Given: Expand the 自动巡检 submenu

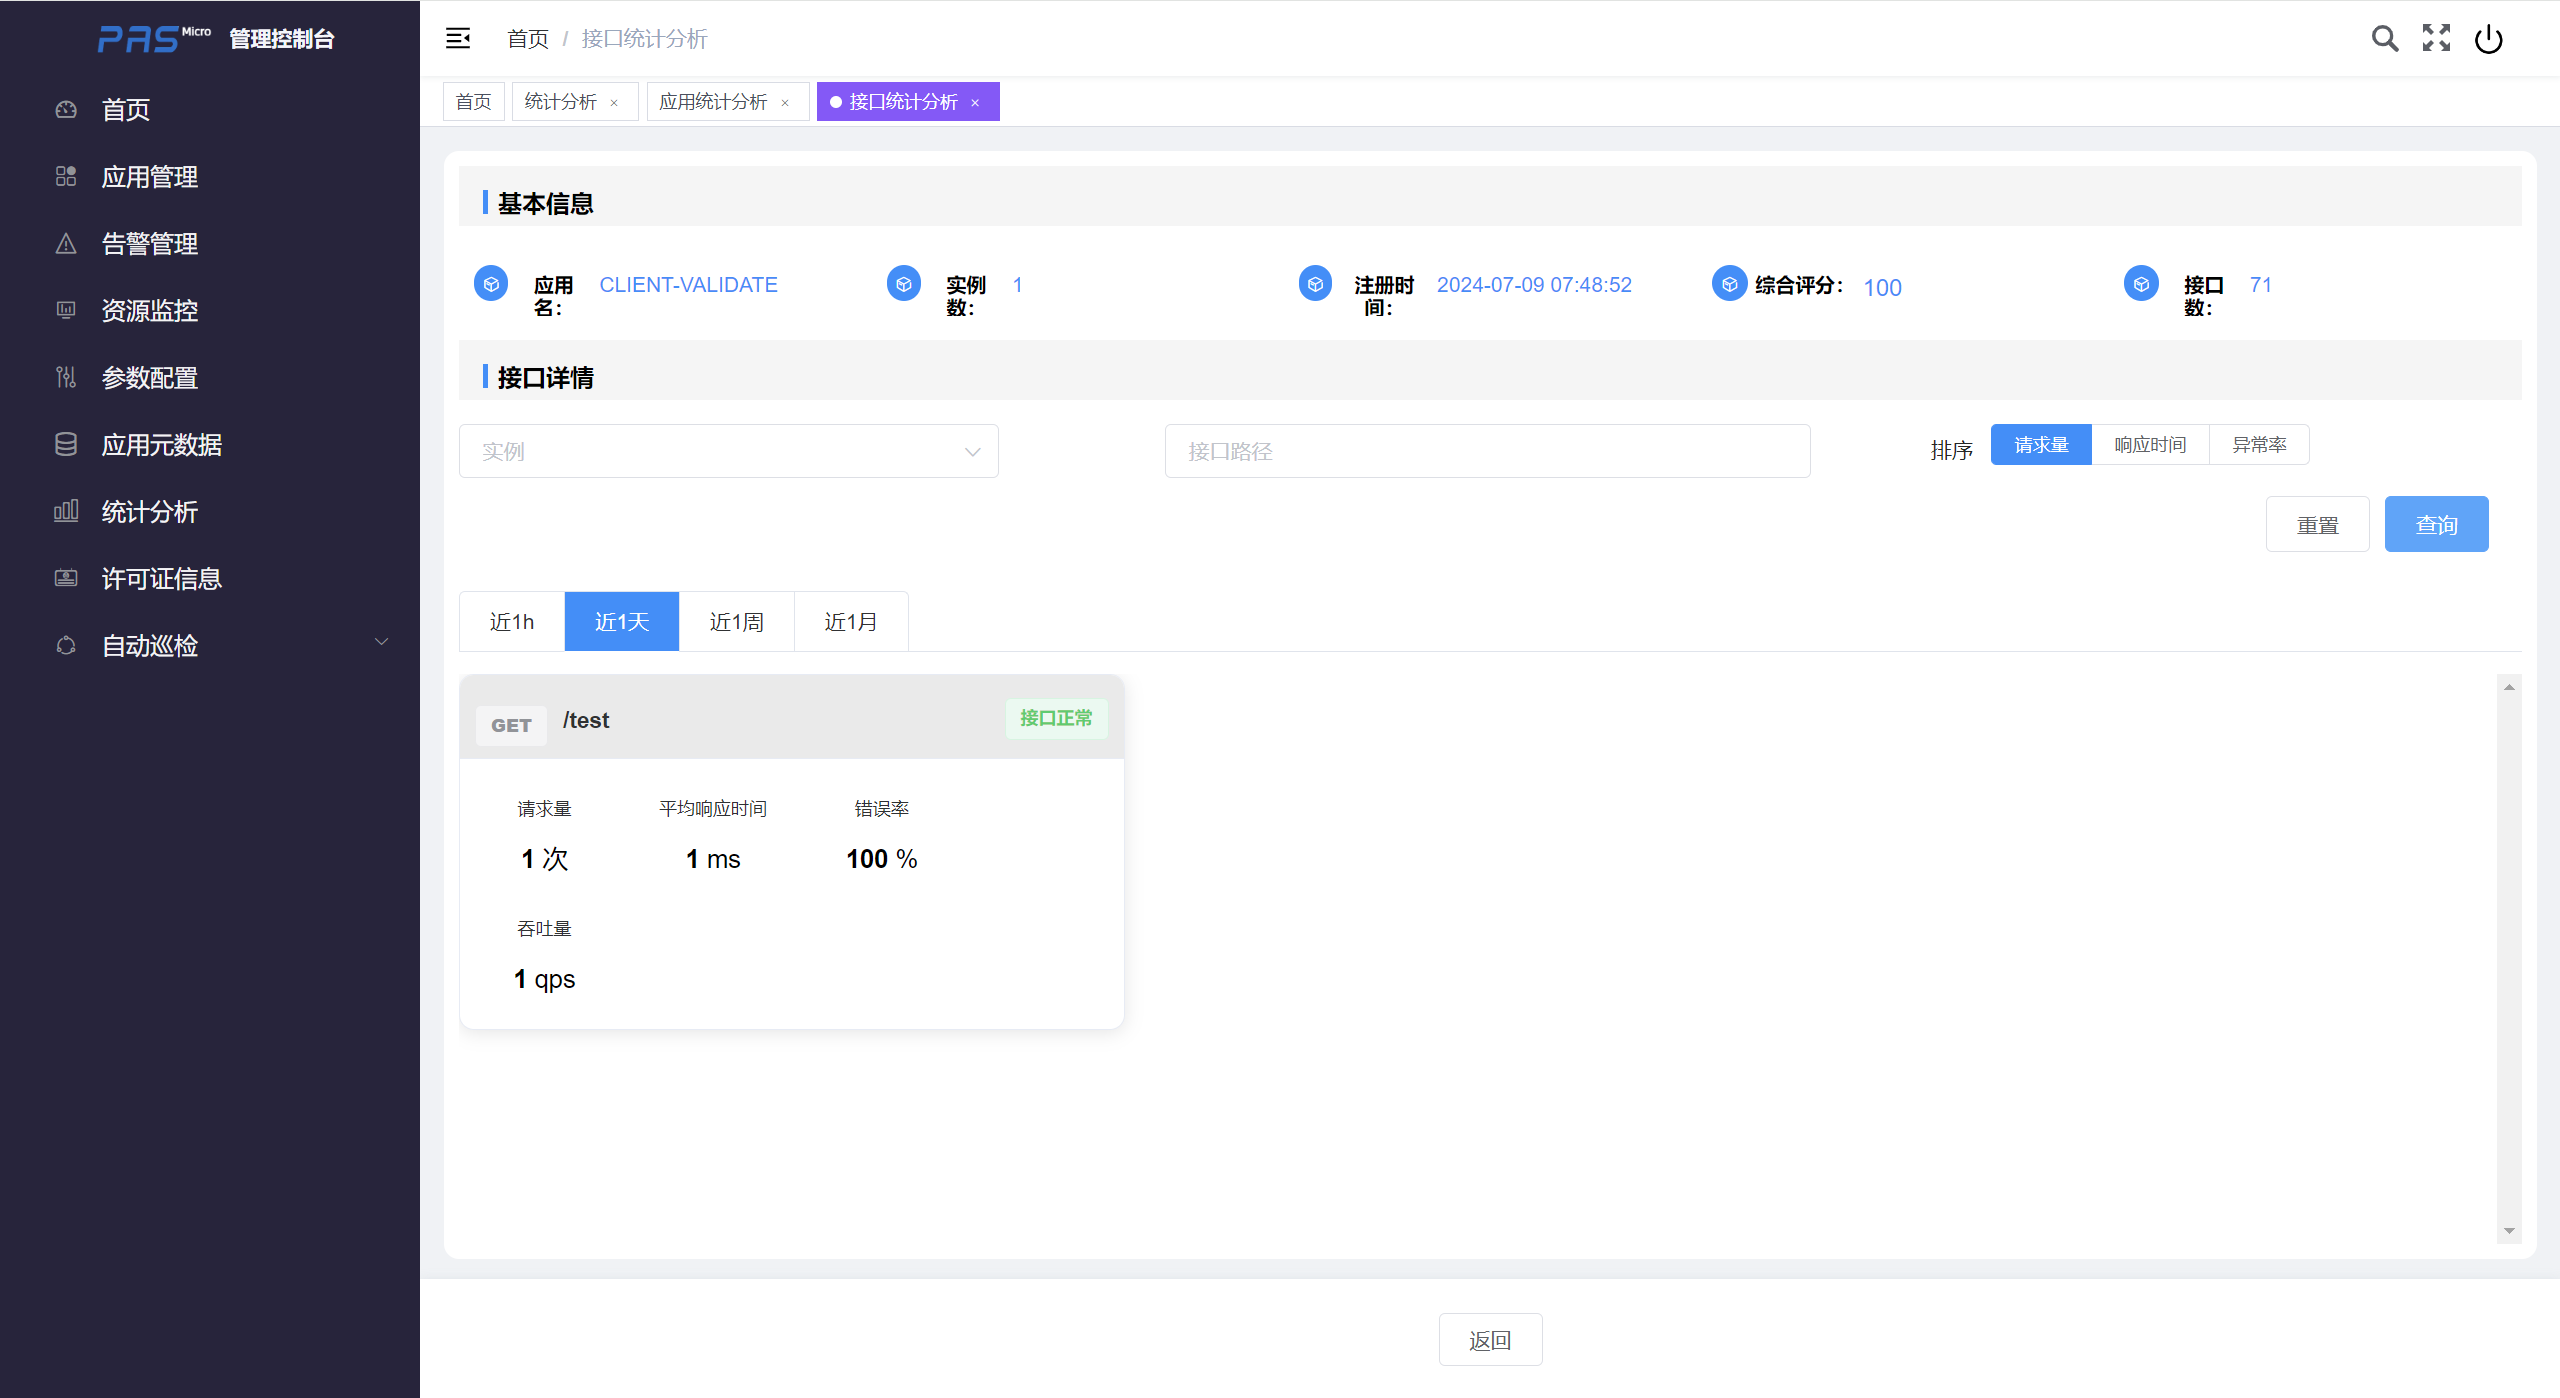Looking at the screenshot, I should click(381, 642).
